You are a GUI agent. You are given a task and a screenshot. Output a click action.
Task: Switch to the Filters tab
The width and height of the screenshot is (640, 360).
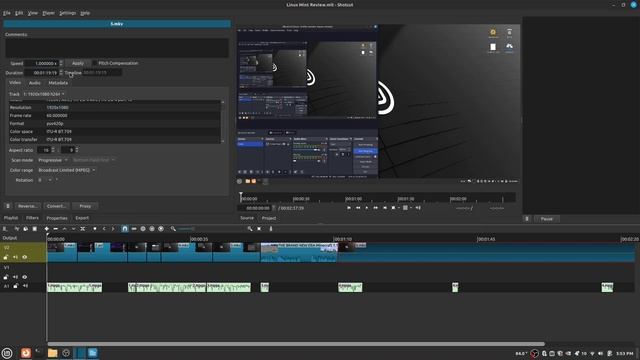[x=32, y=218]
